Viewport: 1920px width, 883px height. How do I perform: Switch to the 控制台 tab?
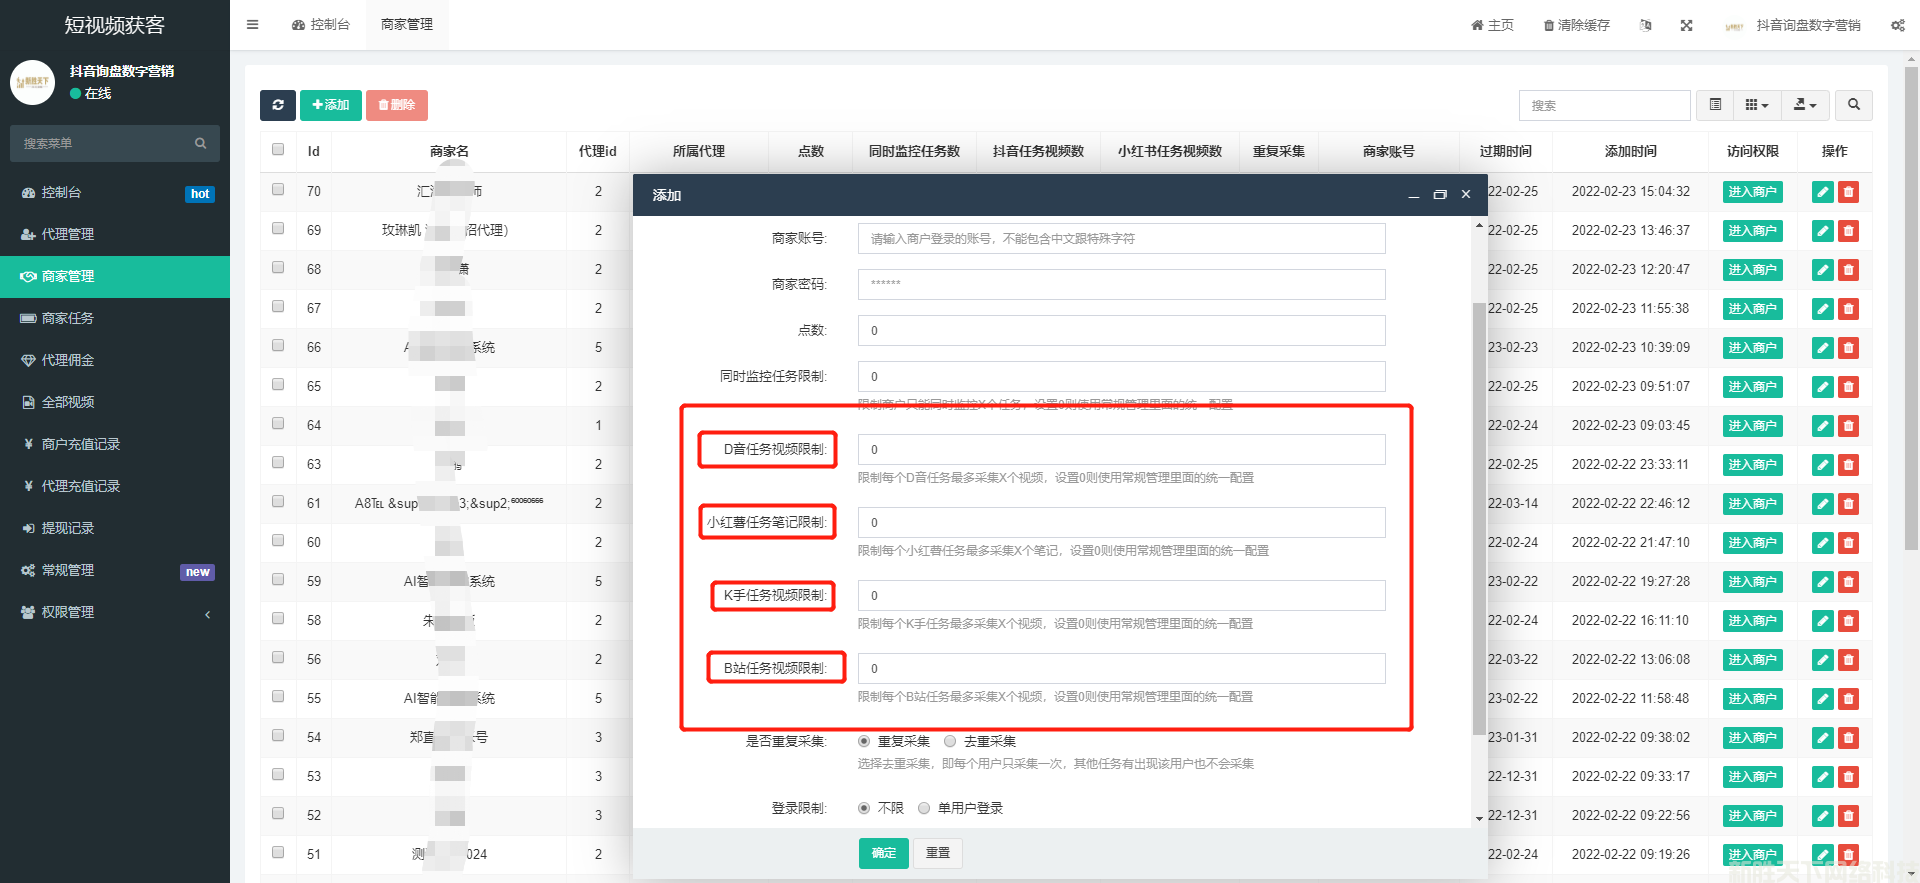coord(321,25)
